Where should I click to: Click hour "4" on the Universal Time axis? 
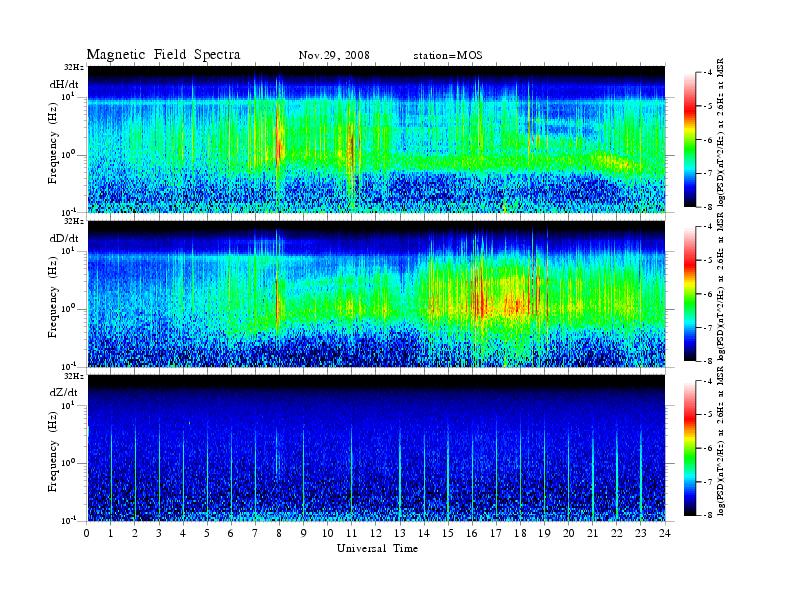click(183, 533)
